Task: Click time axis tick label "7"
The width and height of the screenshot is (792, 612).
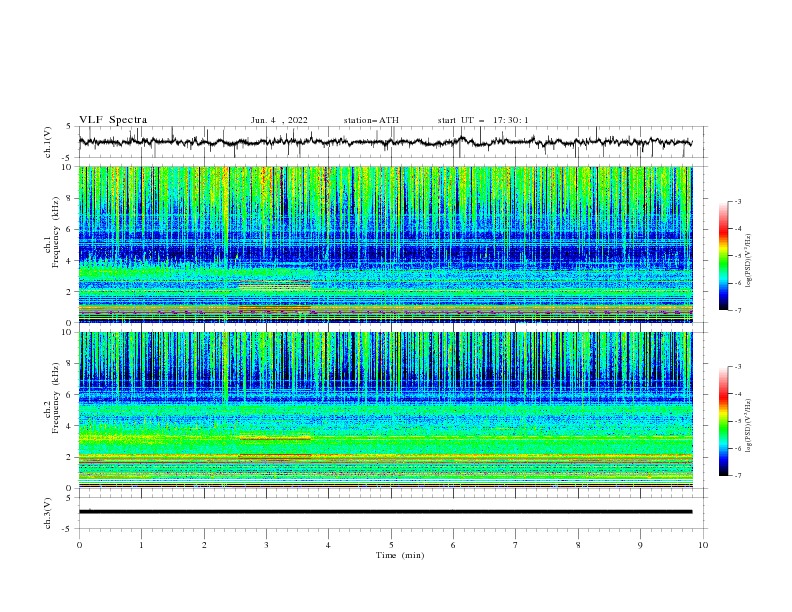Action: click(516, 545)
